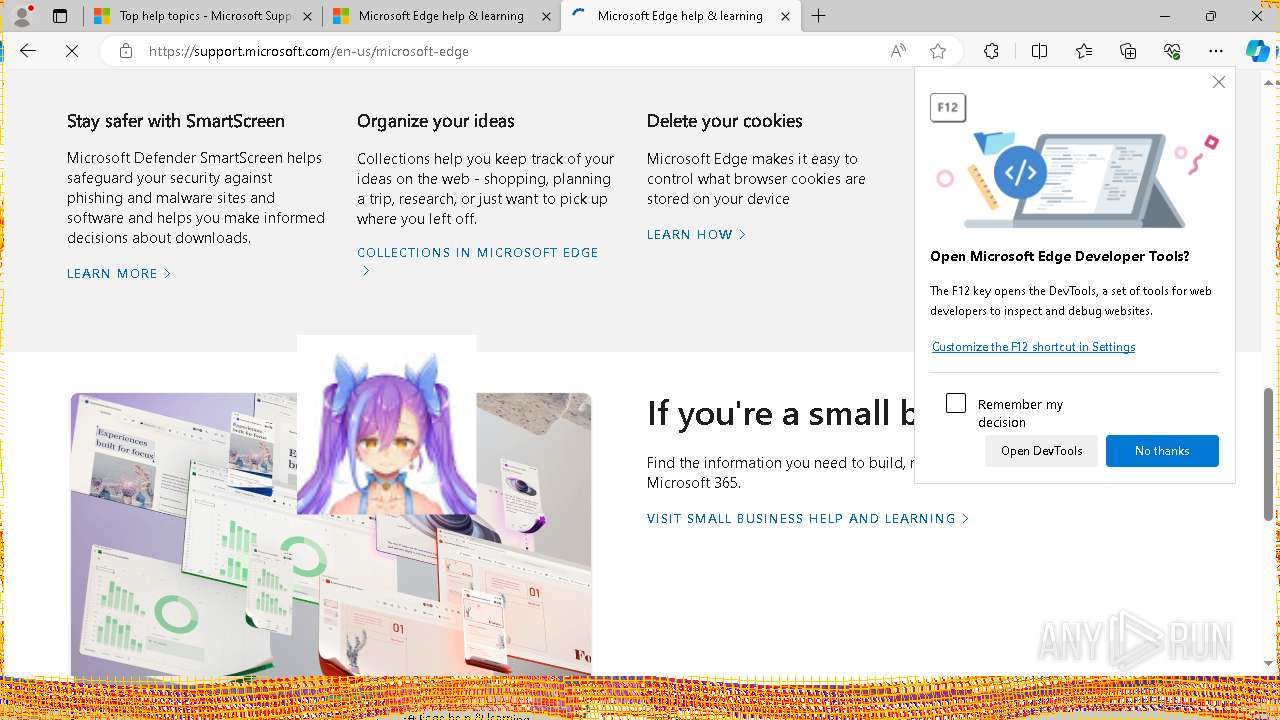Open Collections in Microsoft Edge link

coord(478,261)
